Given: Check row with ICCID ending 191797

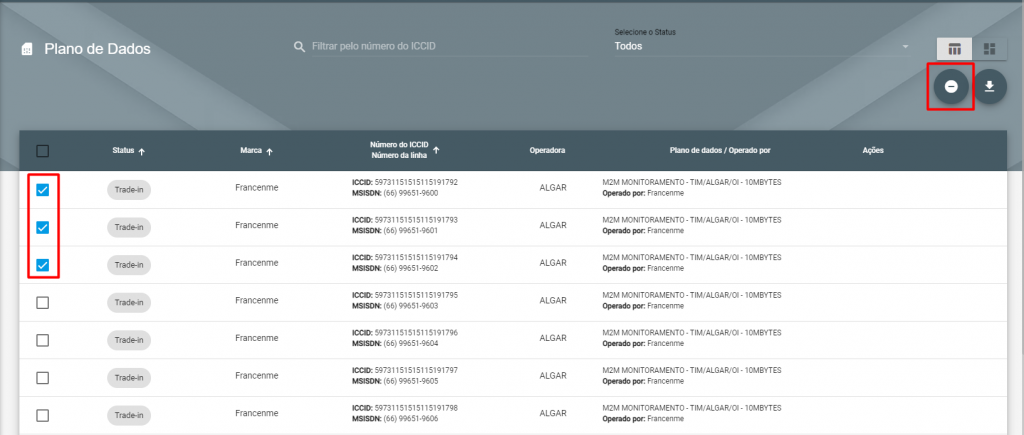Looking at the screenshot, I should pyautogui.click(x=42, y=378).
